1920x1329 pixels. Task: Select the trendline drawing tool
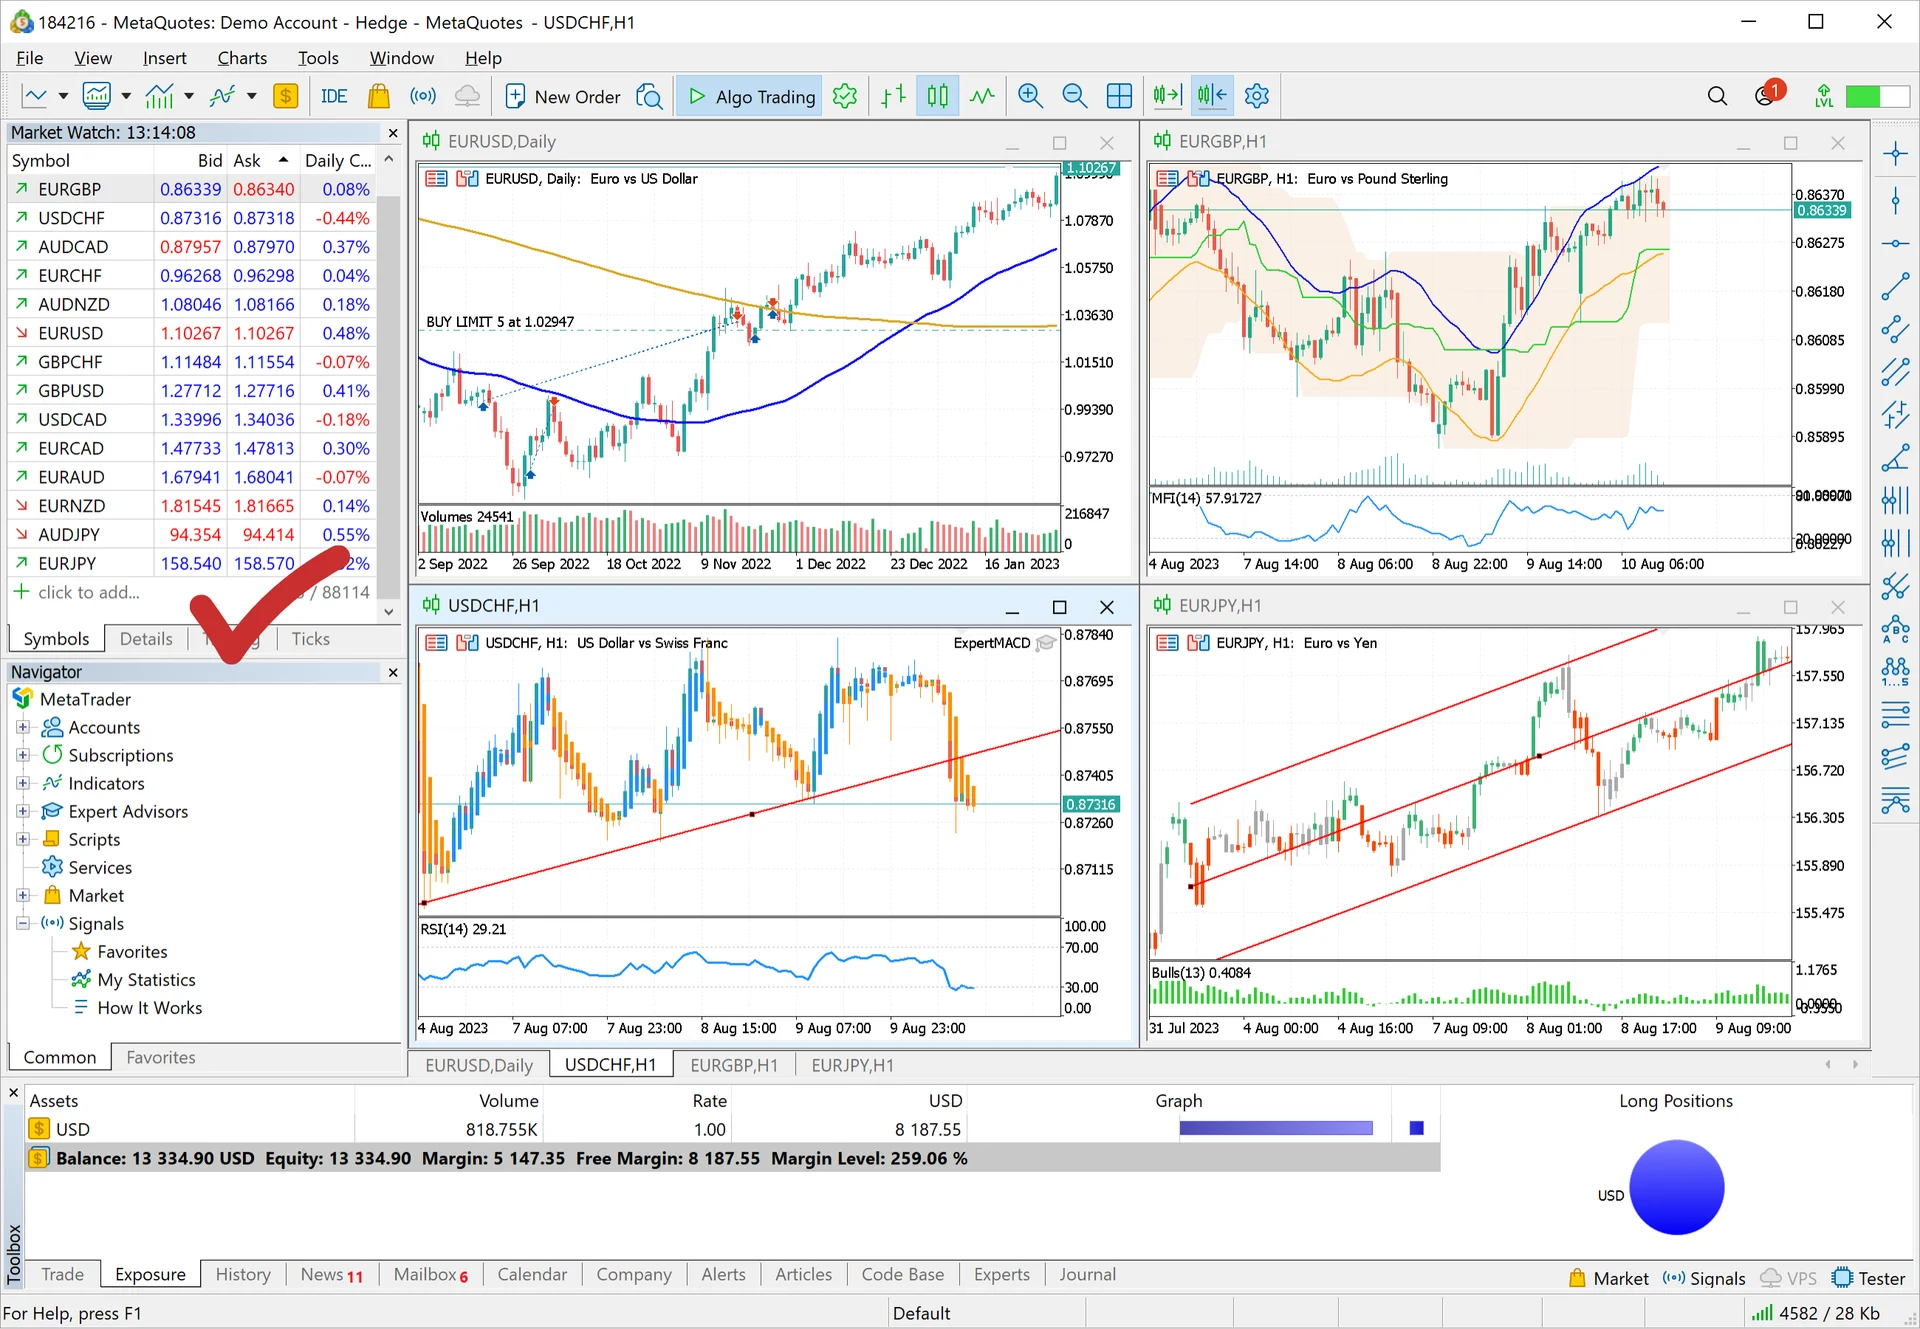[x=1895, y=288]
